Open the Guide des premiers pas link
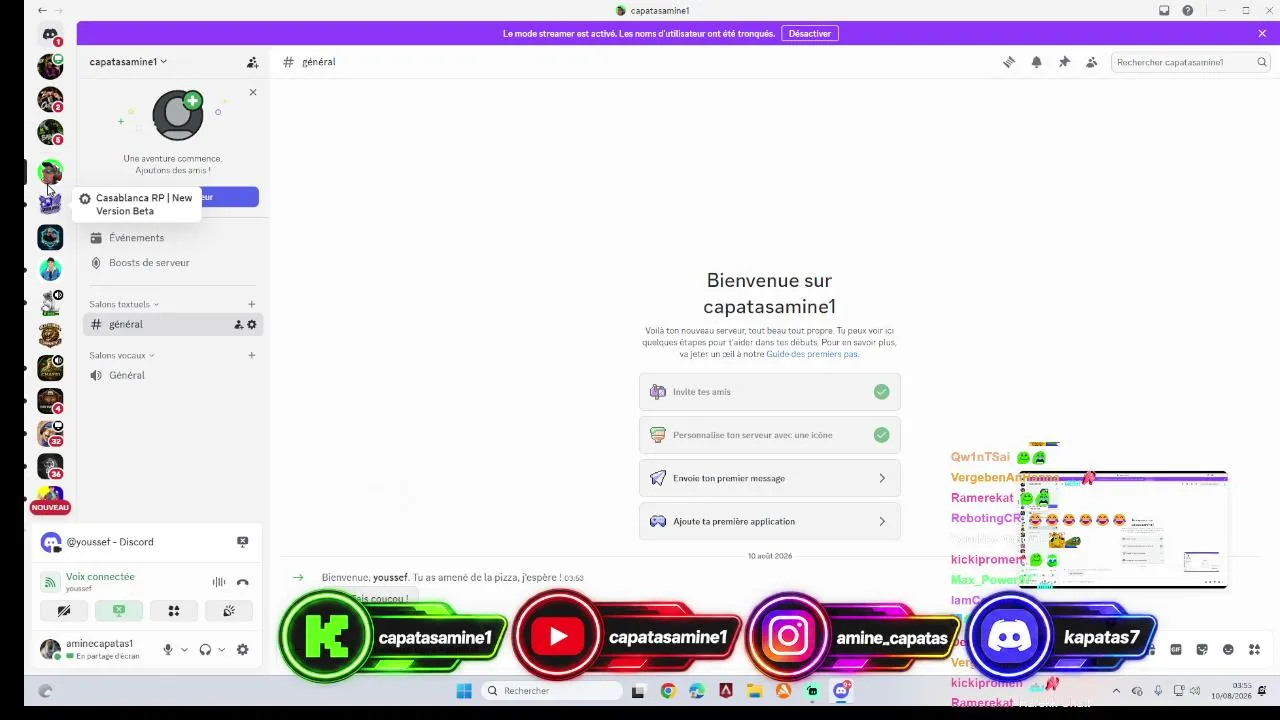The image size is (1280, 720). (812, 354)
